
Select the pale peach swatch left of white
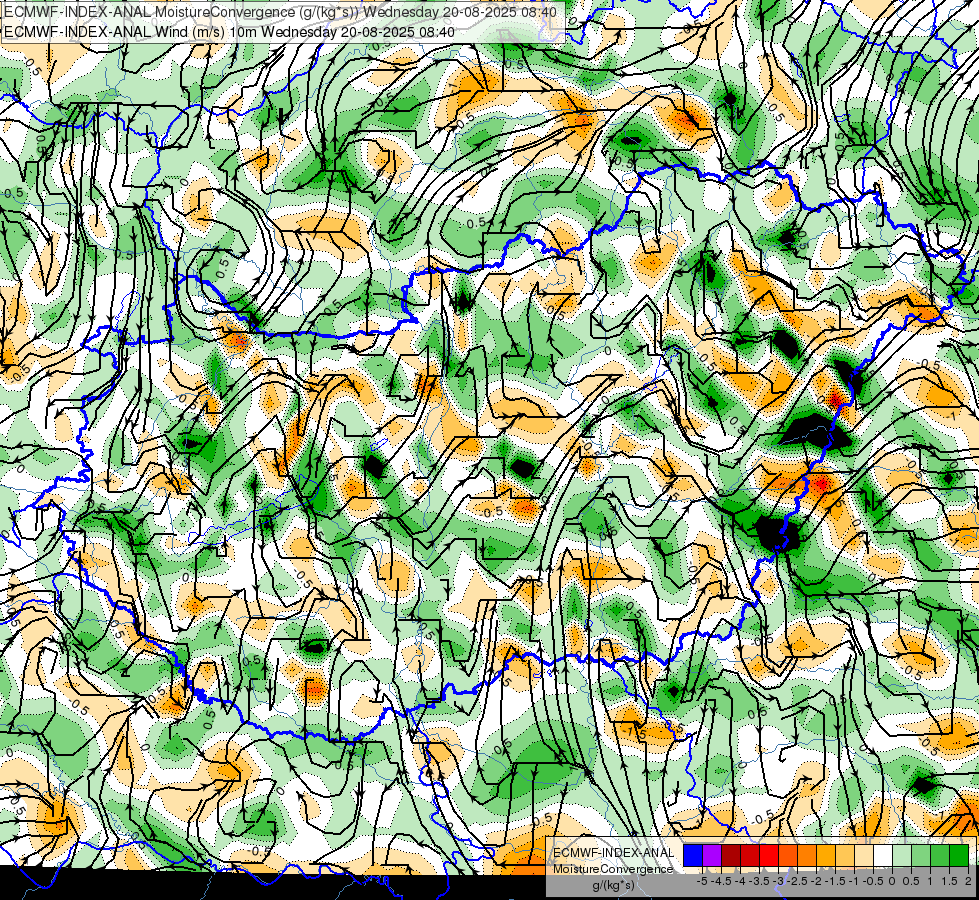pyautogui.click(x=863, y=855)
